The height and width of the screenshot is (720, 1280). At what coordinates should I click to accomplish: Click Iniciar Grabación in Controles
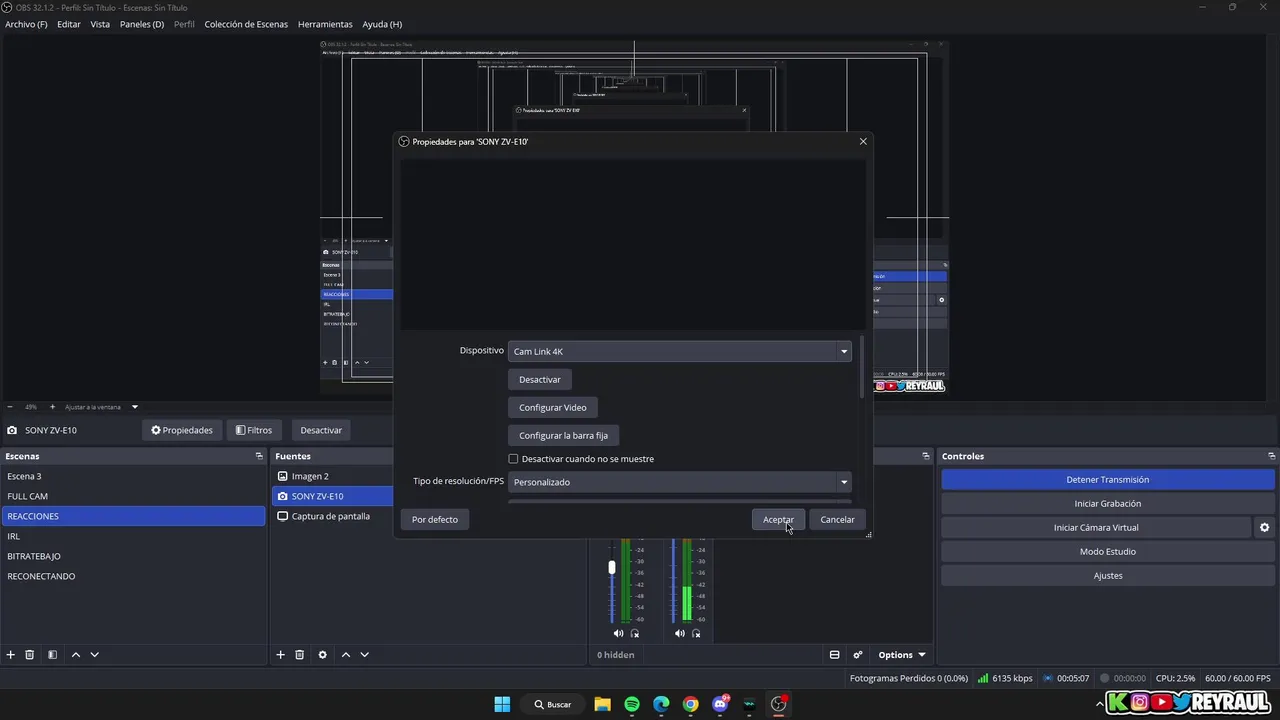(x=1108, y=503)
